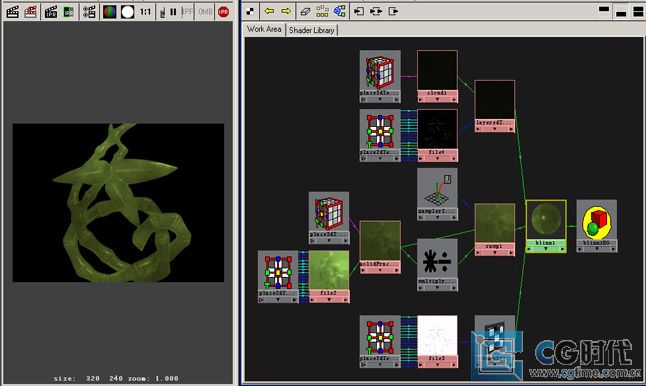The width and height of the screenshot is (646, 386).
Task: Set real size with the 1:1 button
Action: click(145, 12)
